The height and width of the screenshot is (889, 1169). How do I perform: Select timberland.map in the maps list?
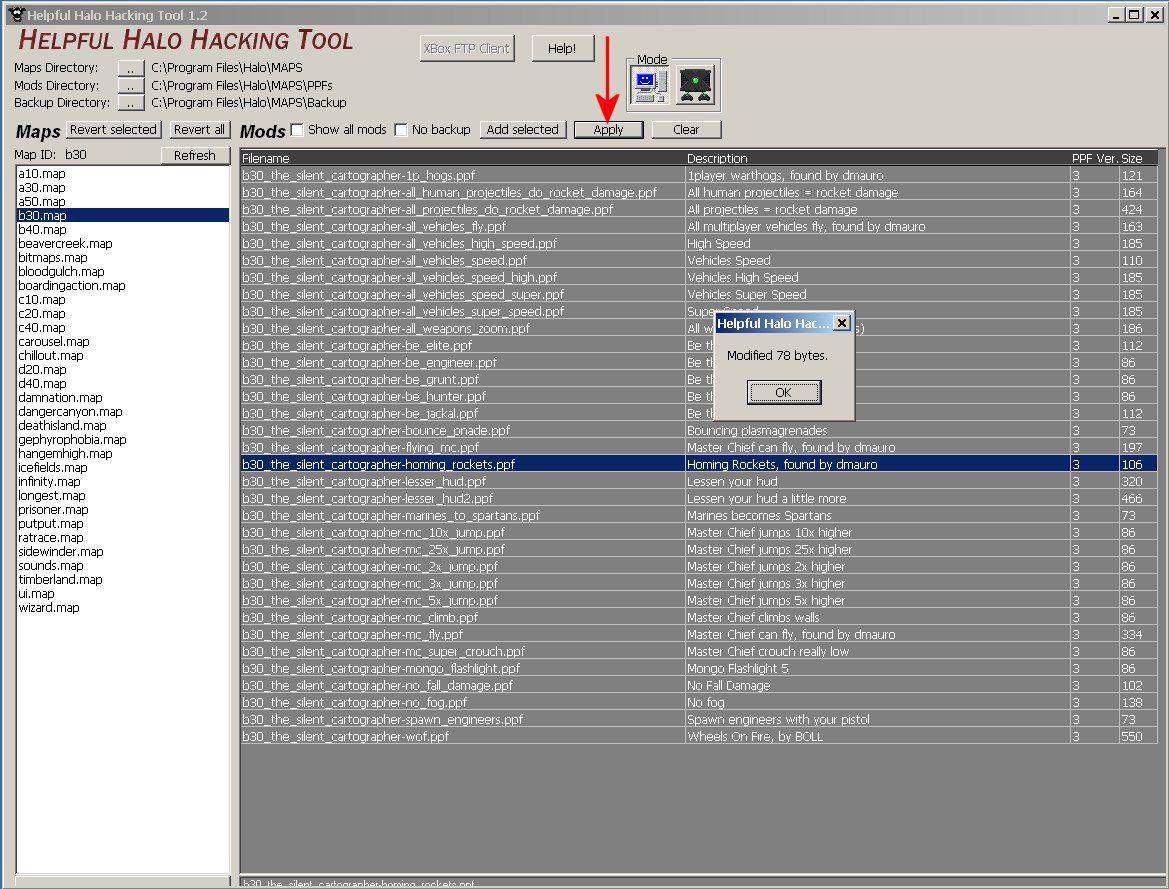click(x=122, y=579)
